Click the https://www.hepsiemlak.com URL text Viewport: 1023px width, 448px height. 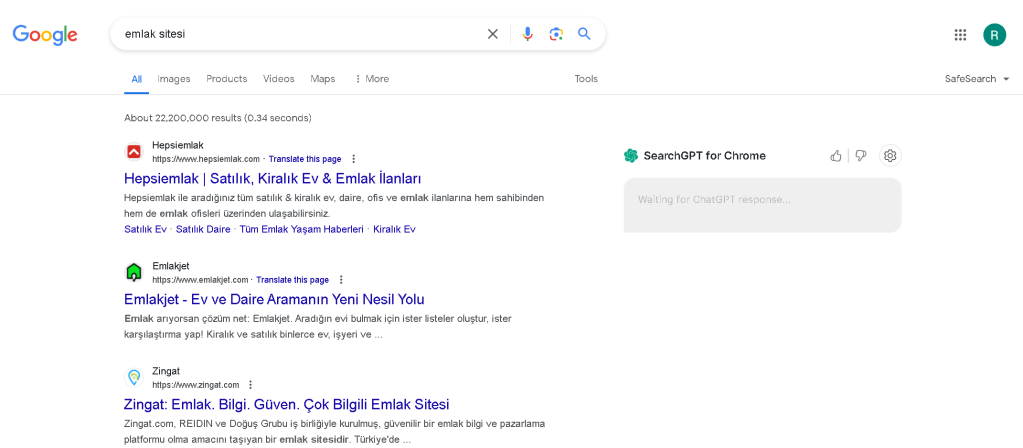point(206,159)
